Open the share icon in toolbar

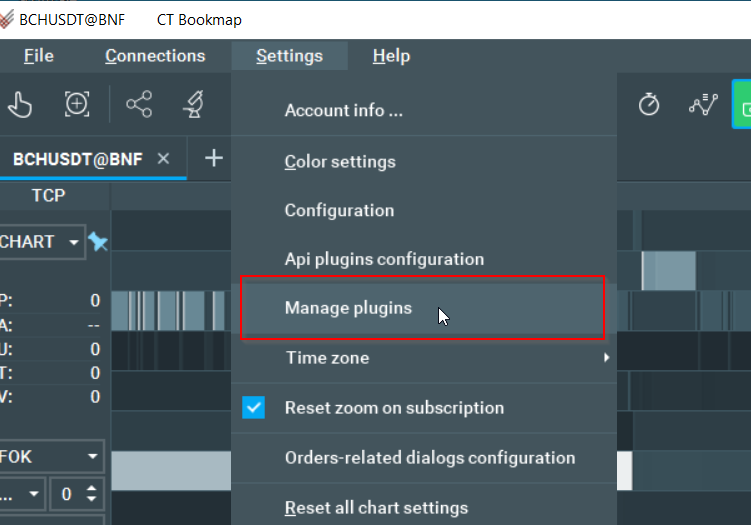[139, 104]
